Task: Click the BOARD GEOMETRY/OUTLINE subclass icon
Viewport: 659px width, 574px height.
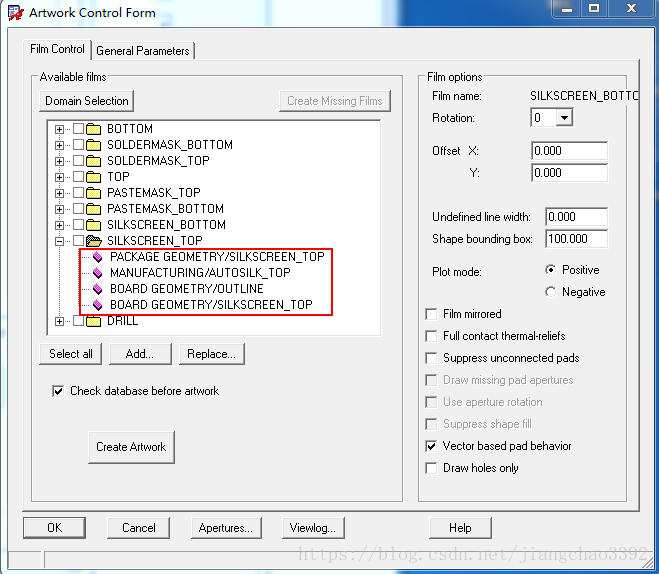Action: [x=98, y=289]
